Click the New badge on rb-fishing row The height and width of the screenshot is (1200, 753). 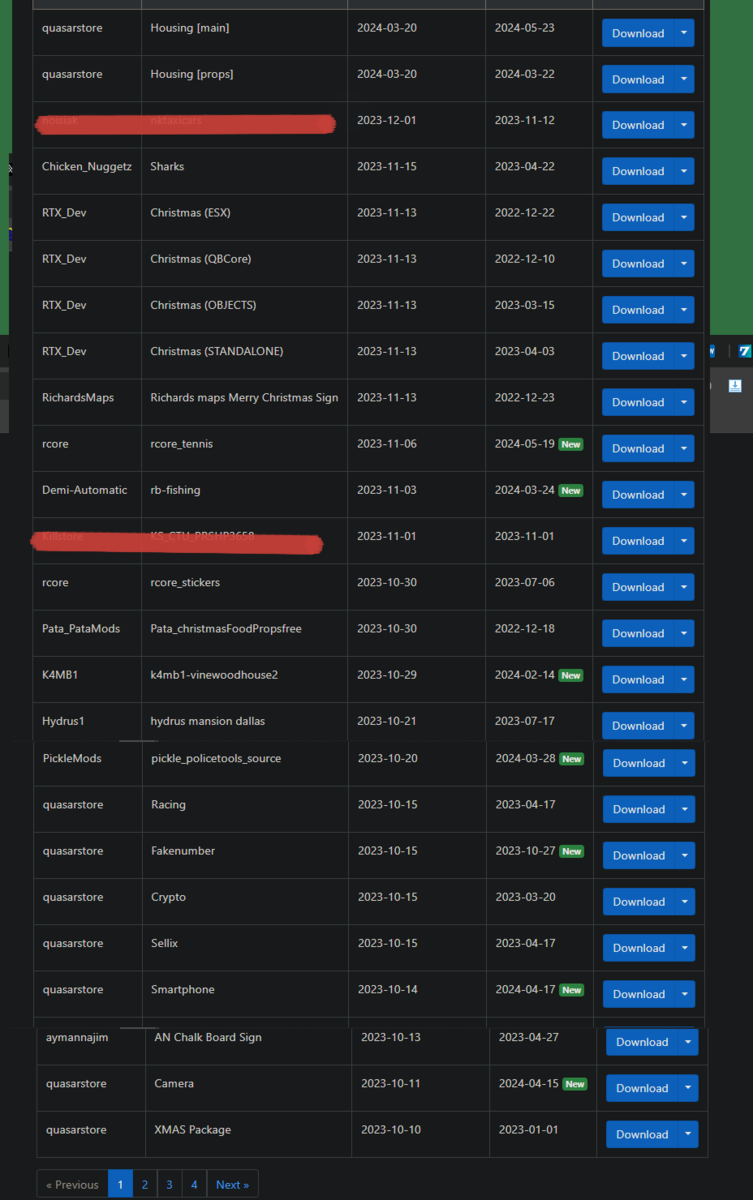pos(570,490)
